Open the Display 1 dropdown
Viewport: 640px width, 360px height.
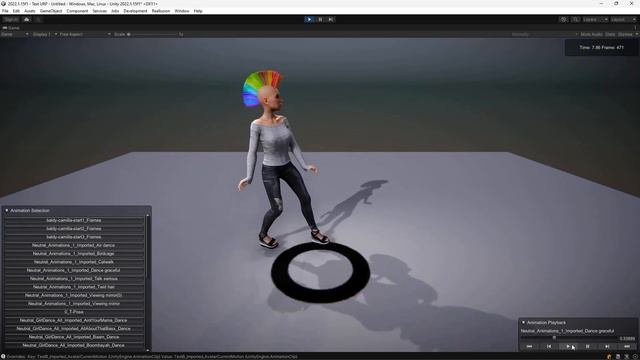click(44, 34)
